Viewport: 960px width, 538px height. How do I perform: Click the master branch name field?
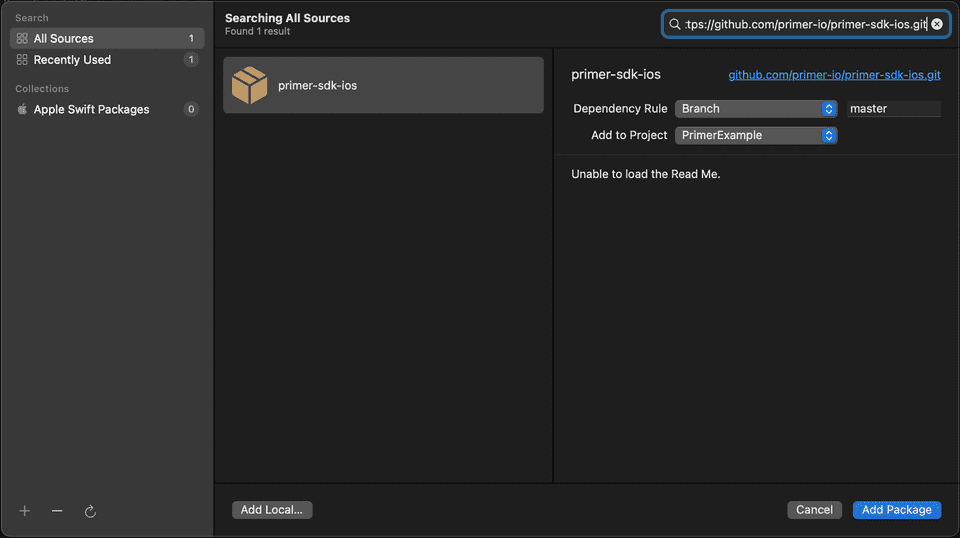(894, 108)
